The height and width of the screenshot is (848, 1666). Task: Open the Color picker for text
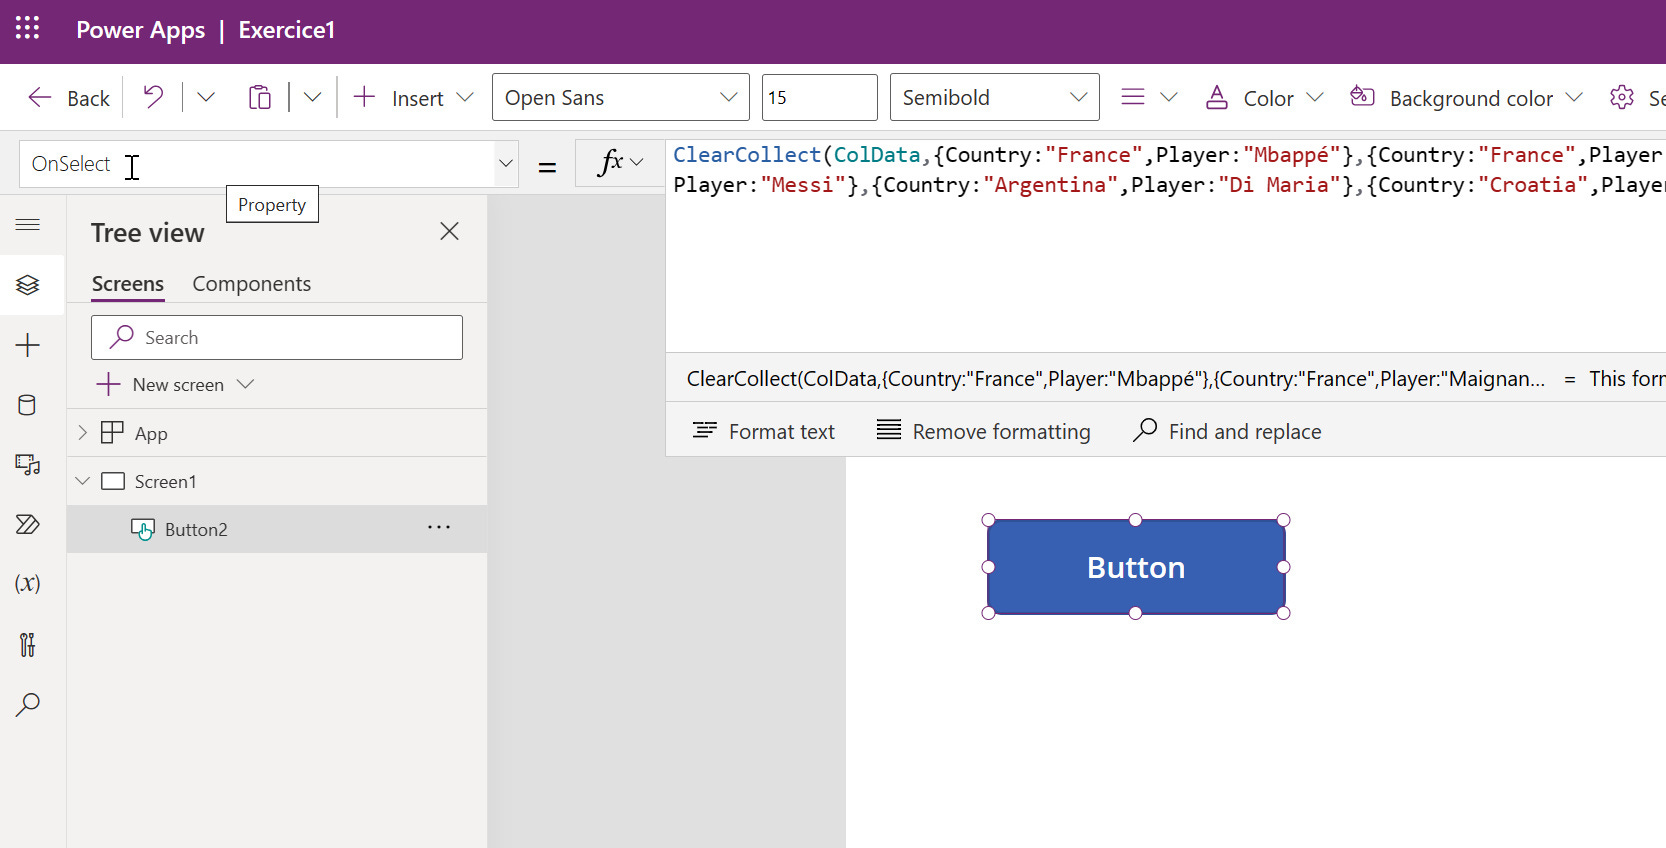click(x=1264, y=97)
